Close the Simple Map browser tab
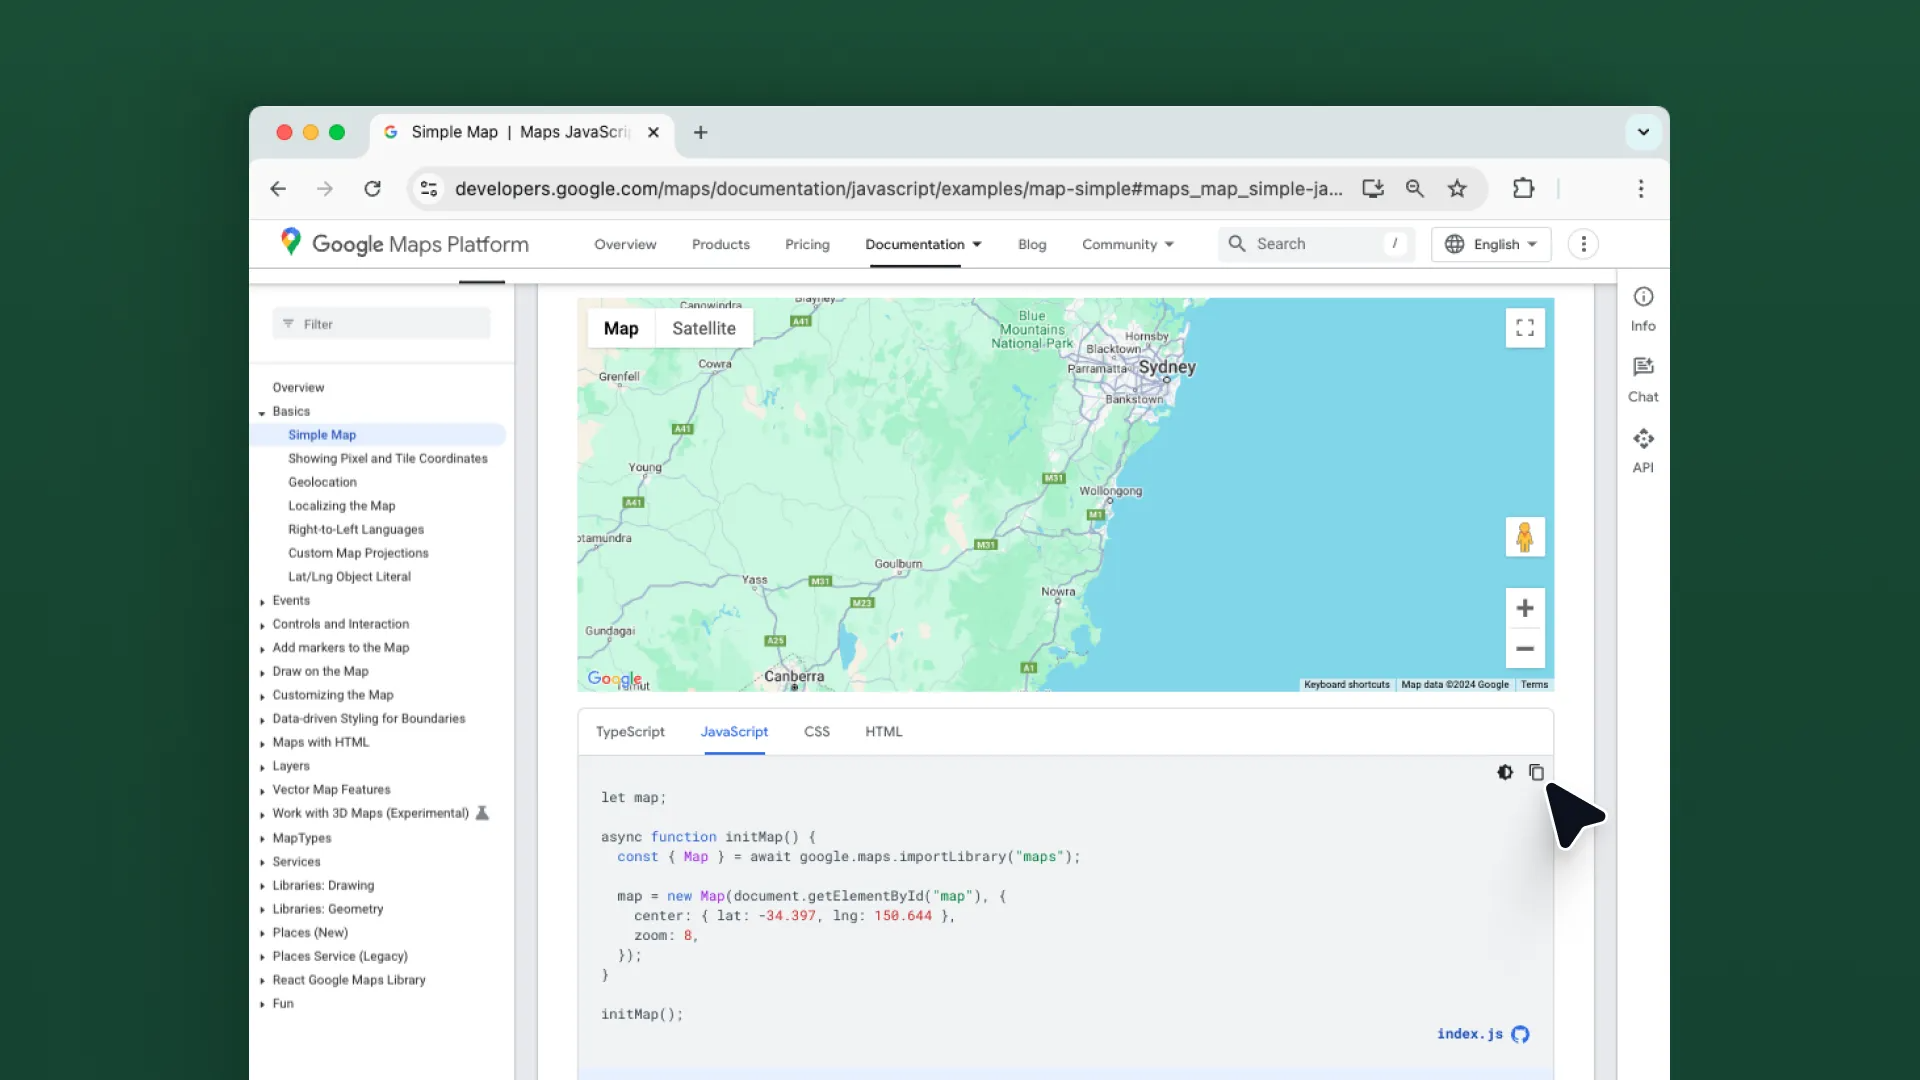This screenshot has height=1080, width=1920. tap(653, 132)
